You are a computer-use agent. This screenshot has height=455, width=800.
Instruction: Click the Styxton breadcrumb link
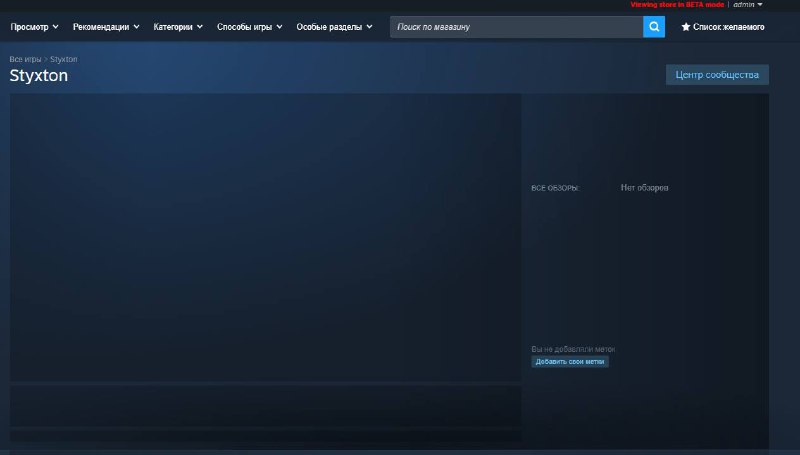(x=64, y=59)
